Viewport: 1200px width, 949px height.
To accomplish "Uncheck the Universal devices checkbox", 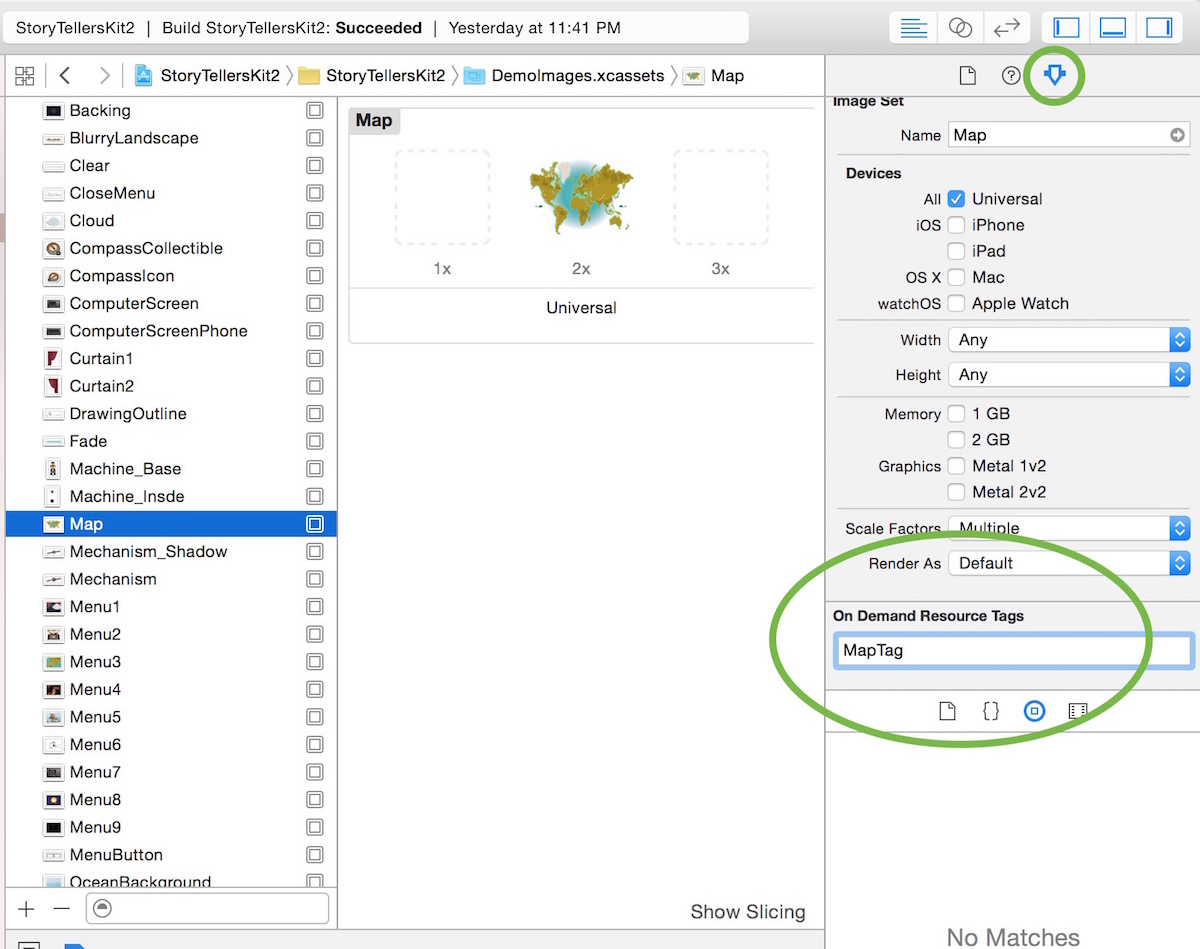I will click(956, 199).
